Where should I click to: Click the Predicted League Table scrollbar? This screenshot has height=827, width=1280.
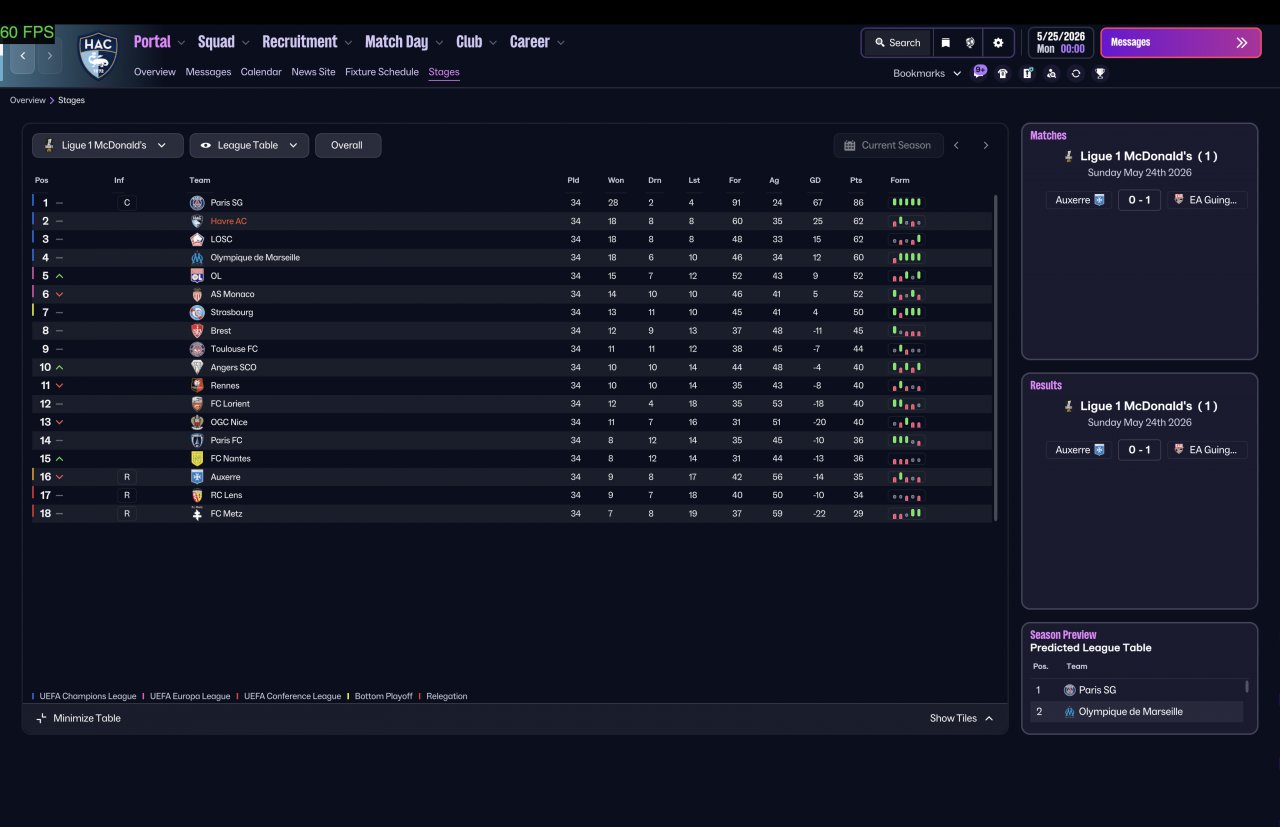pyautogui.click(x=1246, y=686)
